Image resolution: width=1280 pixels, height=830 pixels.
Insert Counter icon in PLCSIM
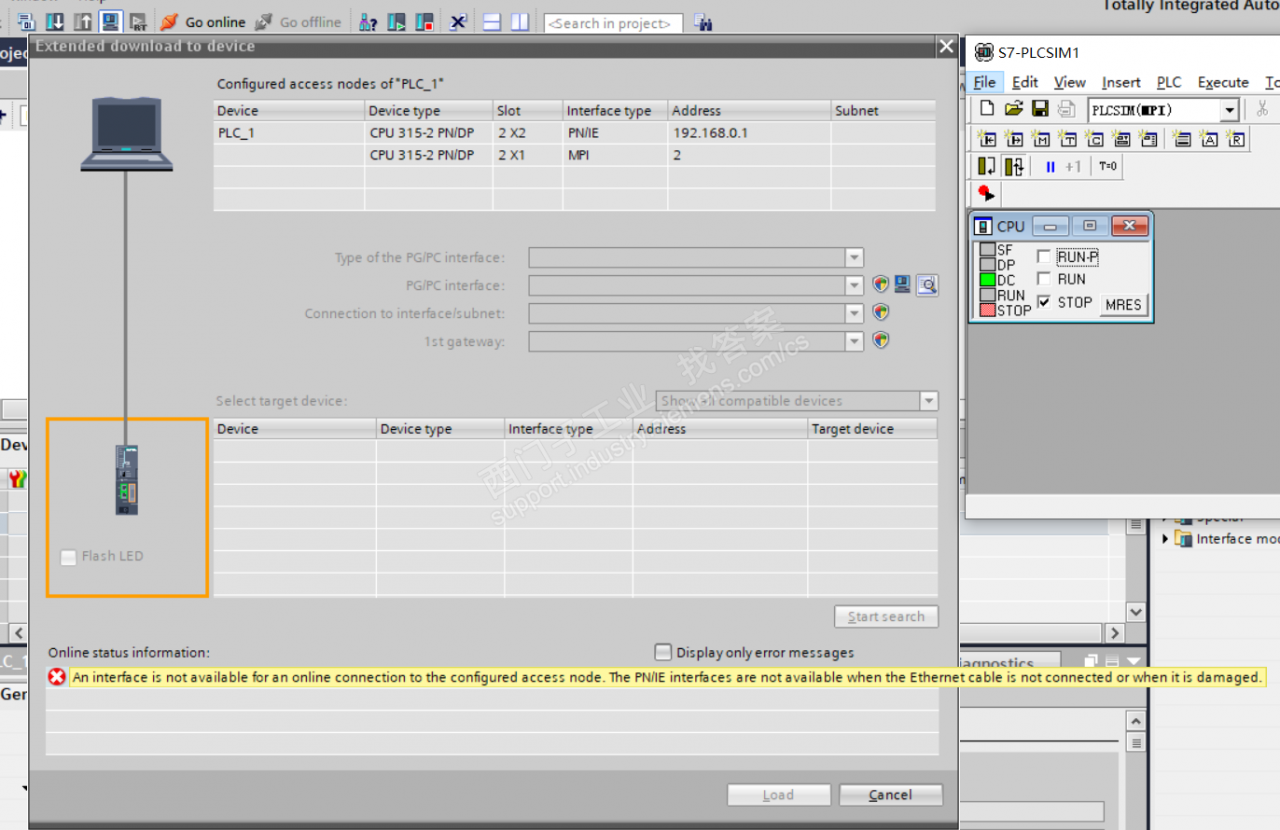[x=1094, y=139]
